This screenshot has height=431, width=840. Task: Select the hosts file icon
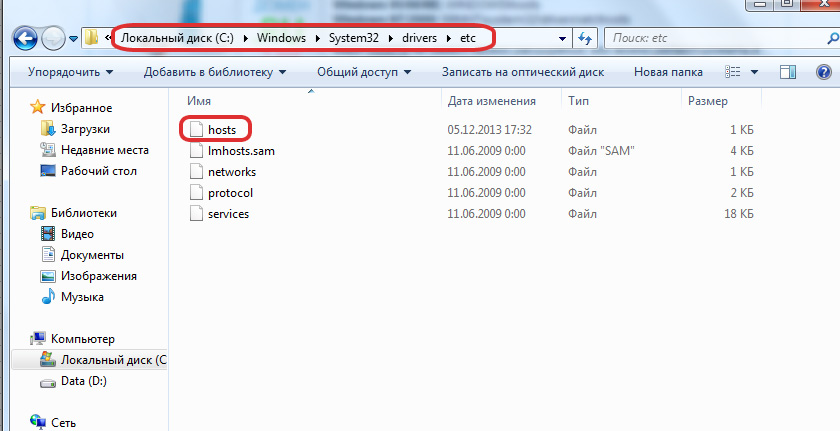point(197,130)
